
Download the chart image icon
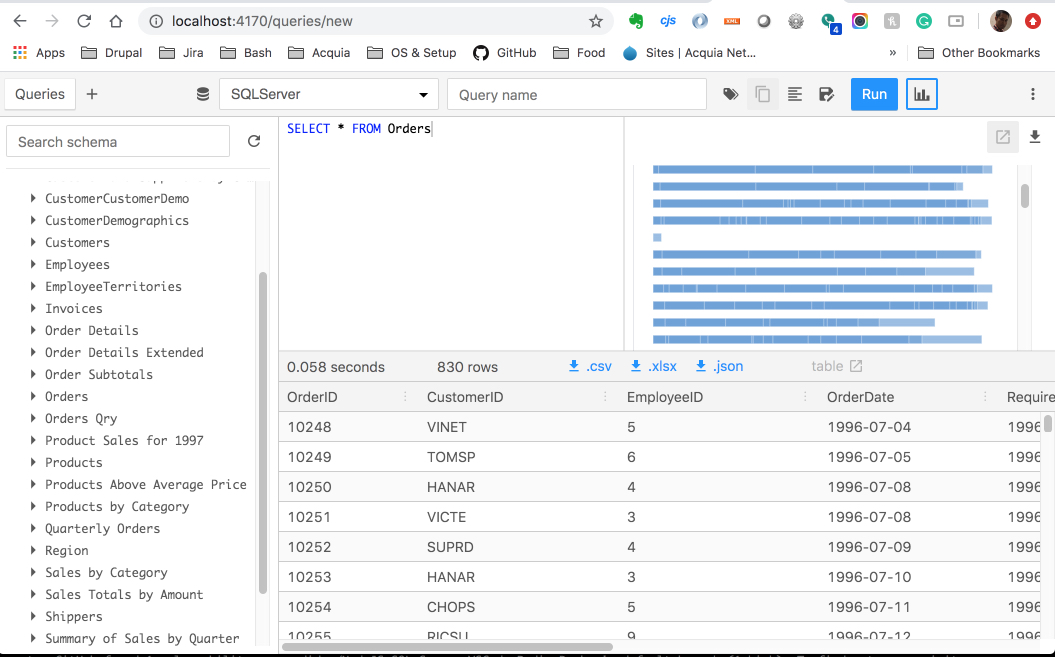click(x=1035, y=137)
